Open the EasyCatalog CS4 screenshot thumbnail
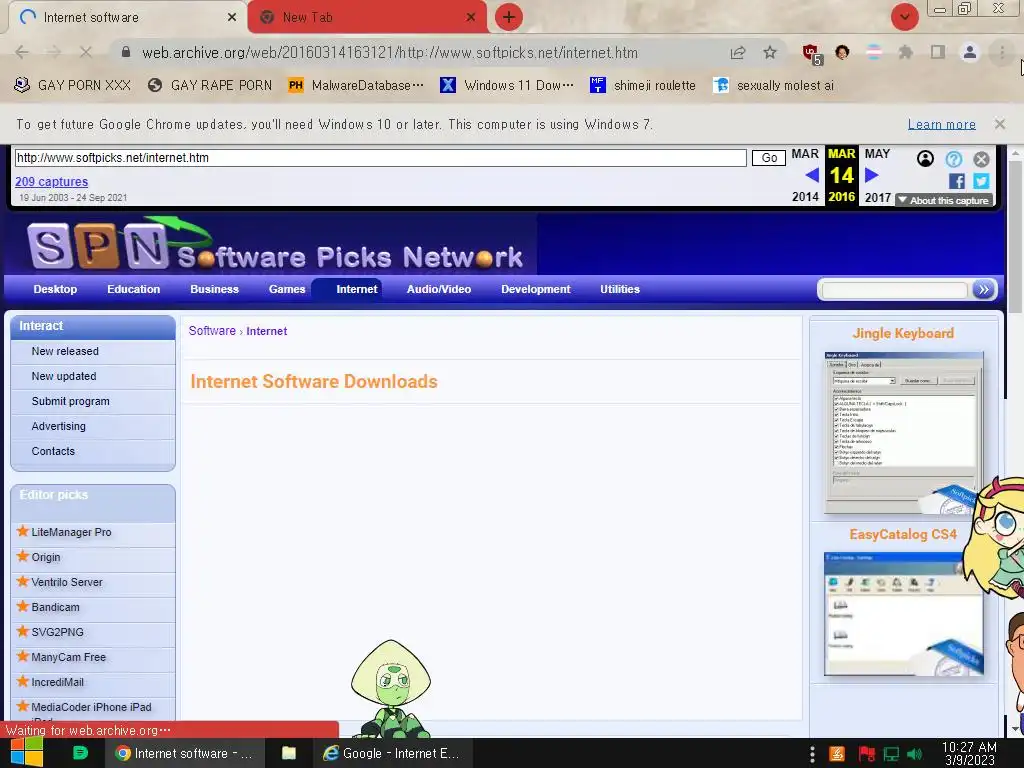 coord(904,614)
